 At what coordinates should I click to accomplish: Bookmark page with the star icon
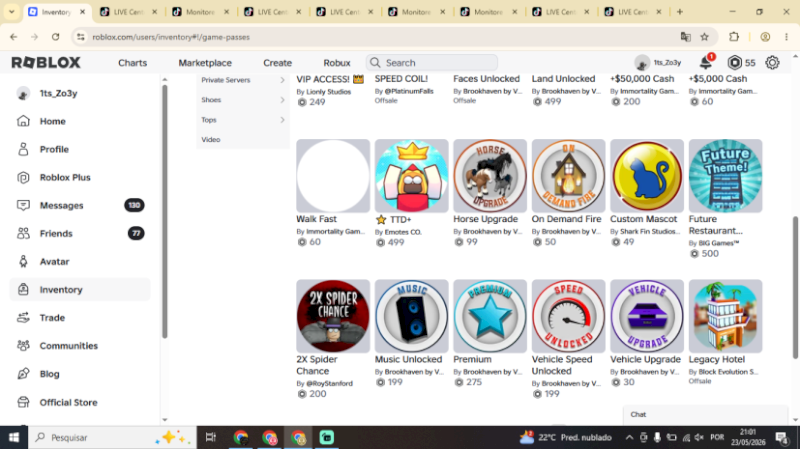click(x=705, y=37)
